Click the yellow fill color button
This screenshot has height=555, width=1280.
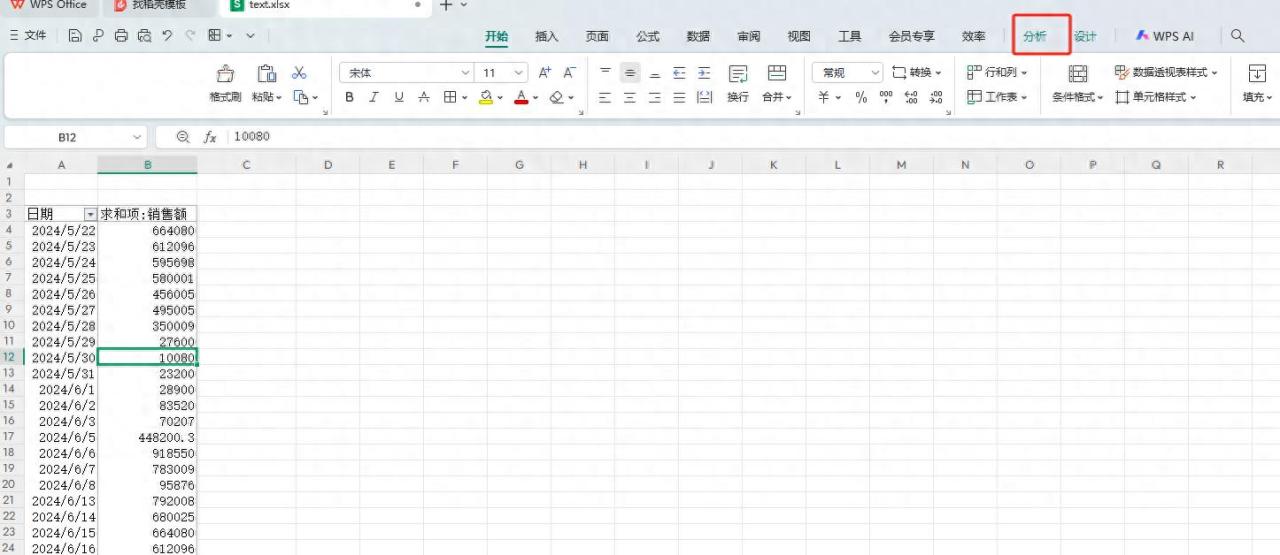pos(486,98)
